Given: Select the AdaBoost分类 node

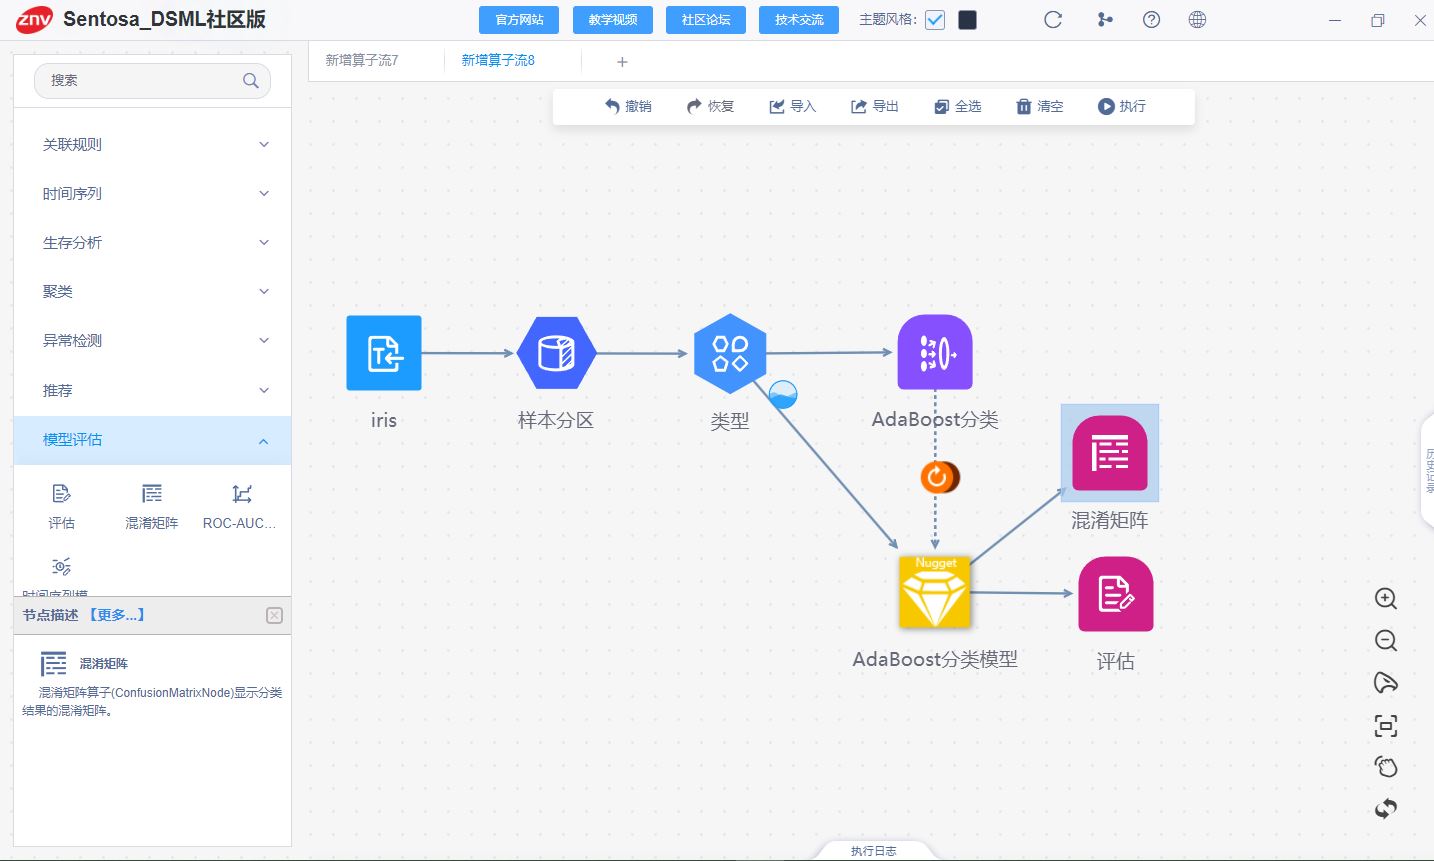Looking at the screenshot, I should tap(935, 353).
